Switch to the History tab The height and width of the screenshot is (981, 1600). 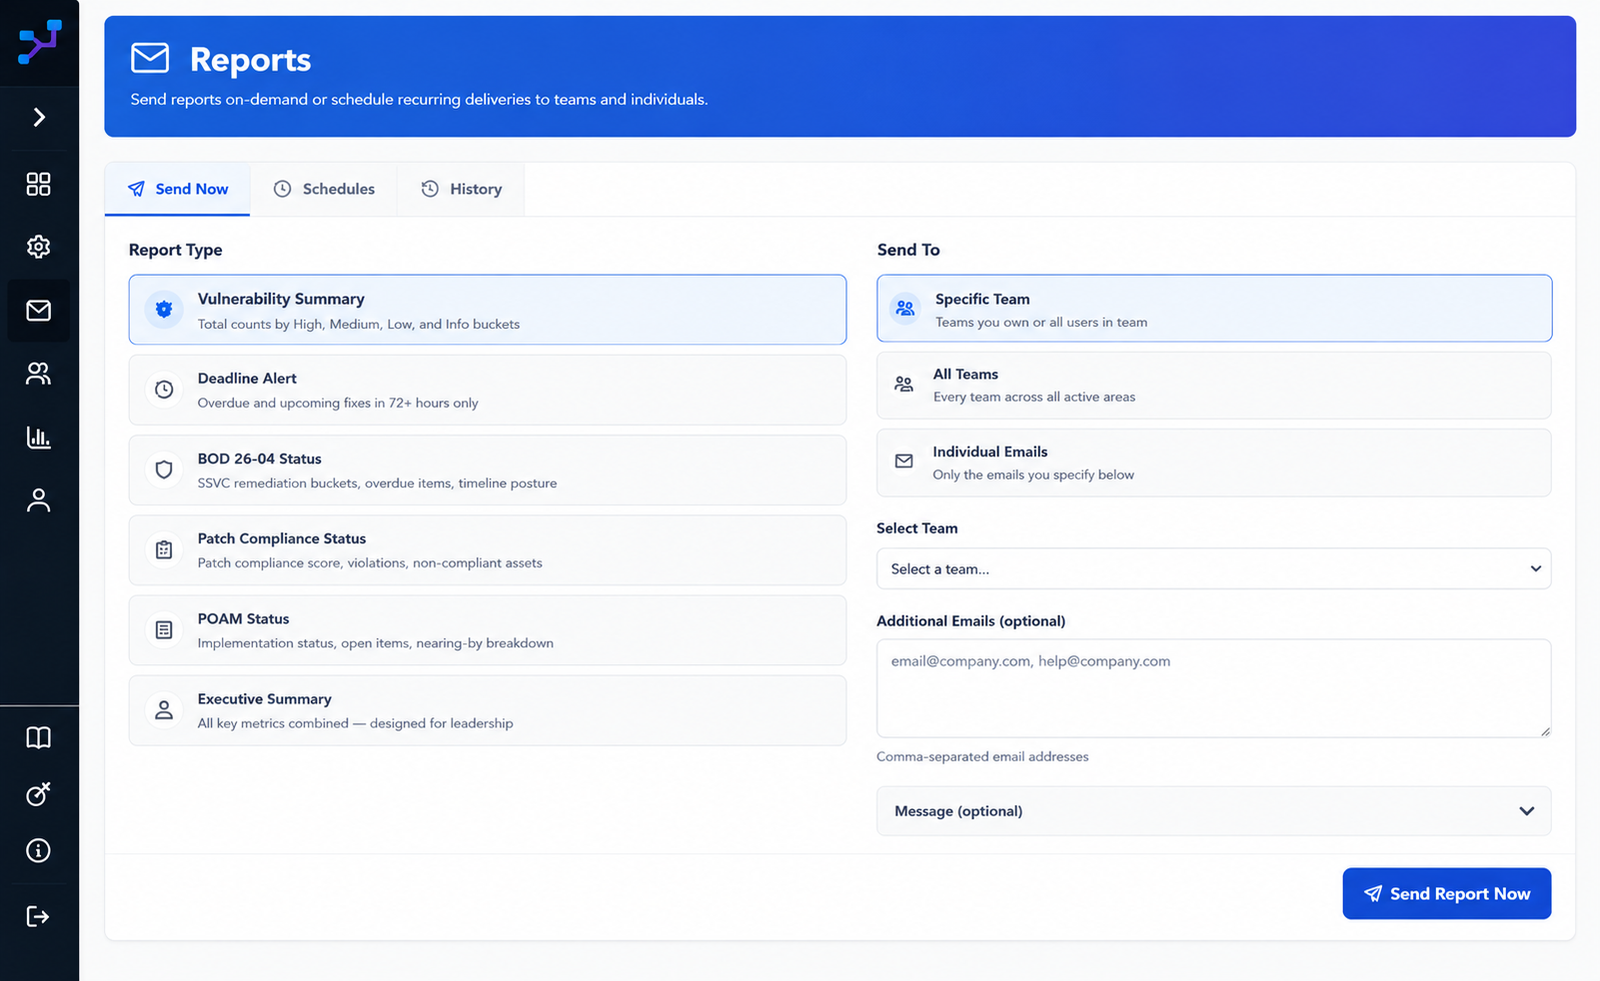(x=461, y=189)
